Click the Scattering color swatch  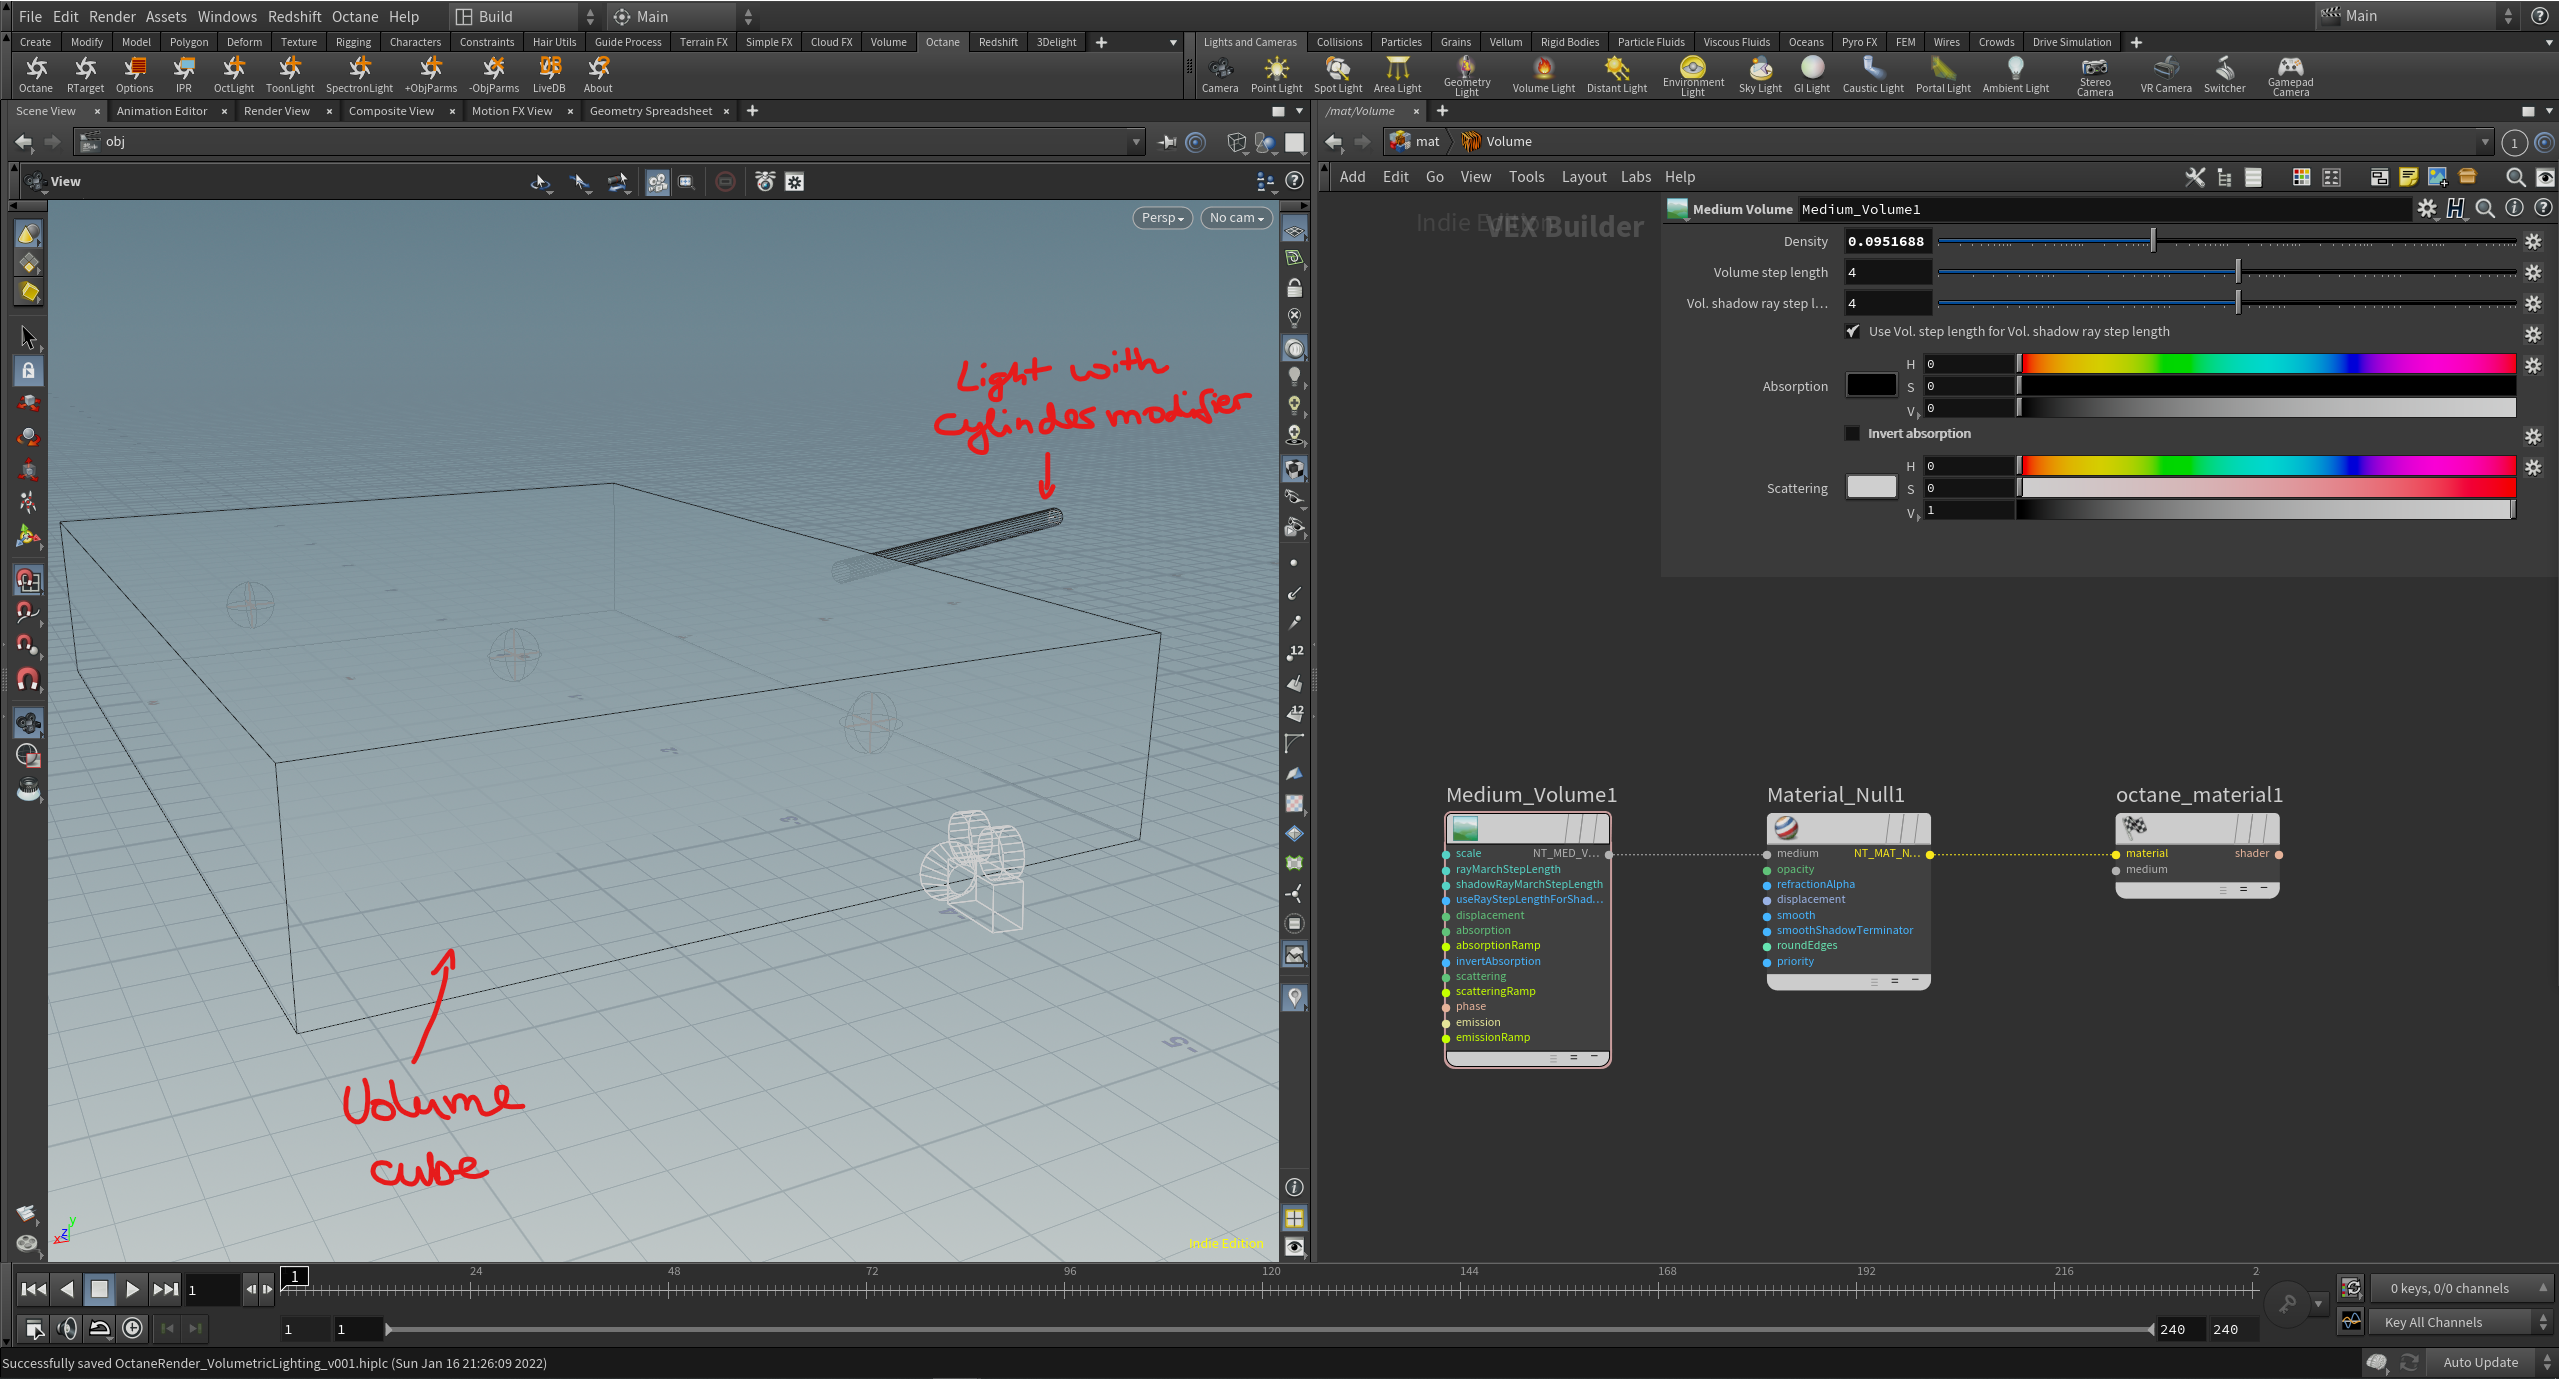coord(1871,487)
